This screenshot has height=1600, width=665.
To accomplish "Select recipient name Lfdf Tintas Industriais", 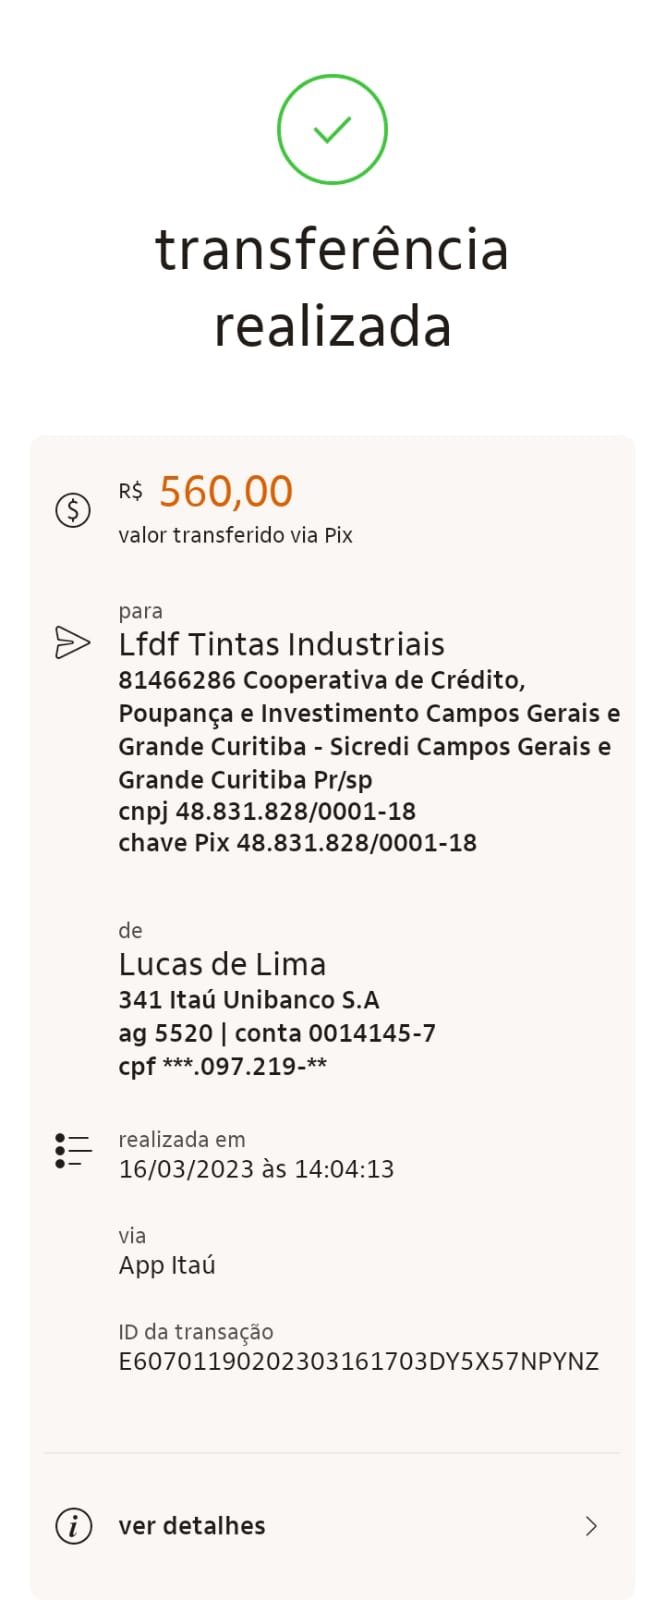I will pyautogui.click(x=281, y=644).
